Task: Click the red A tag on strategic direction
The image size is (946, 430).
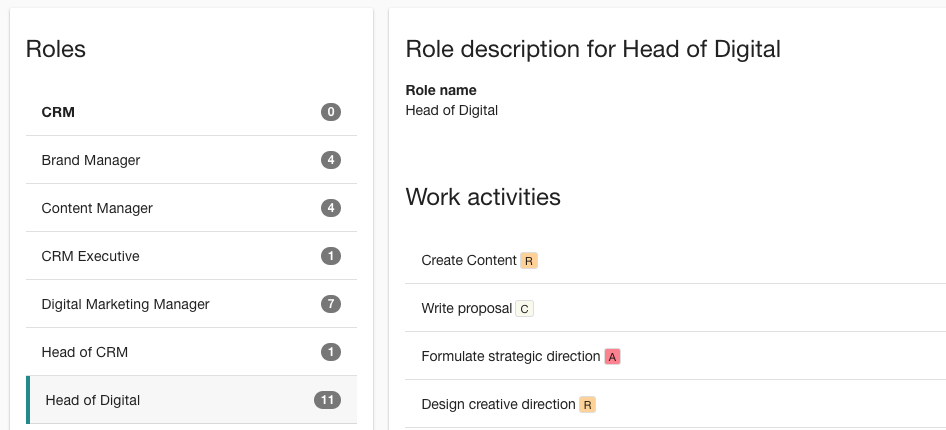Action: click(x=612, y=356)
